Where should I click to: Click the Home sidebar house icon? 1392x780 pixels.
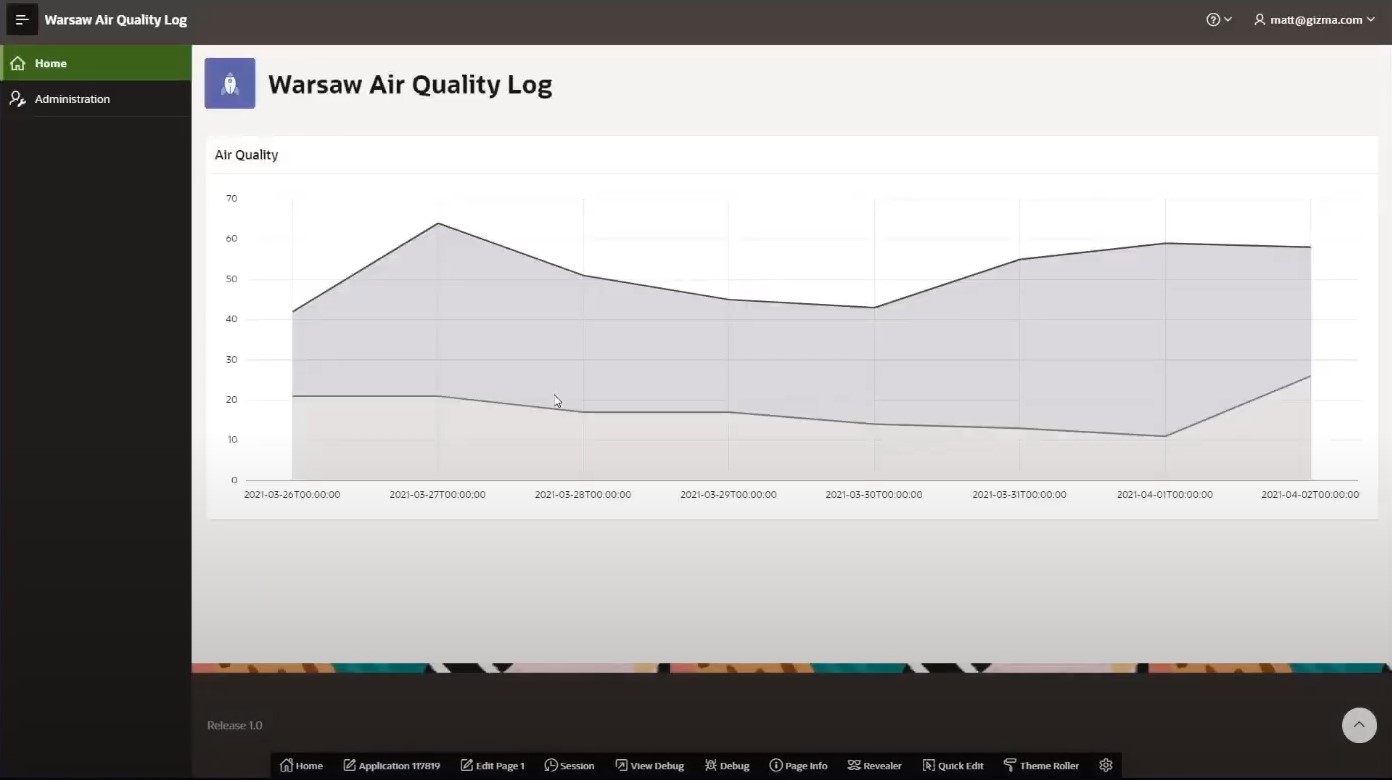[17, 63]
